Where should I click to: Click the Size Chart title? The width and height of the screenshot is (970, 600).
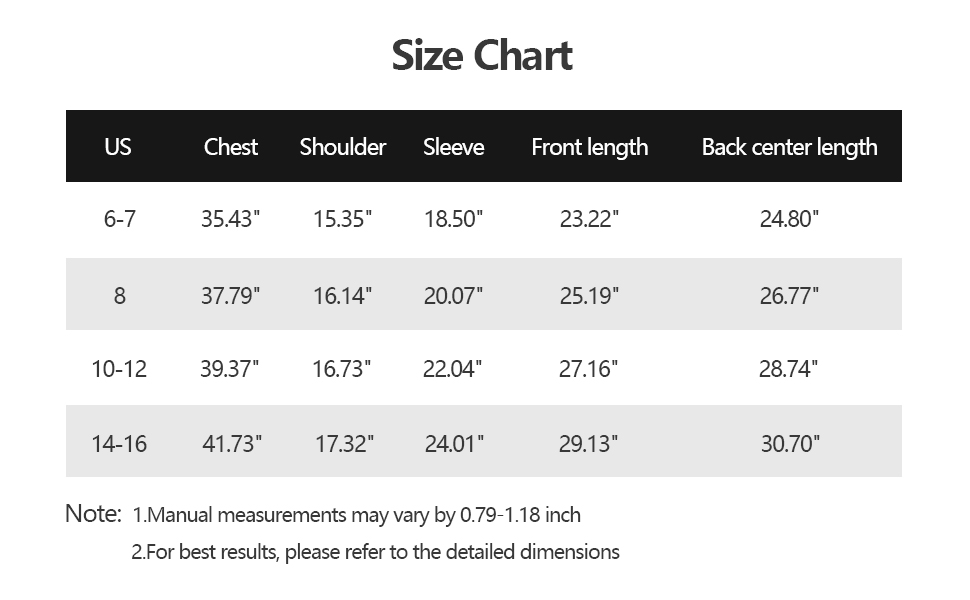(x=482, y=56)
